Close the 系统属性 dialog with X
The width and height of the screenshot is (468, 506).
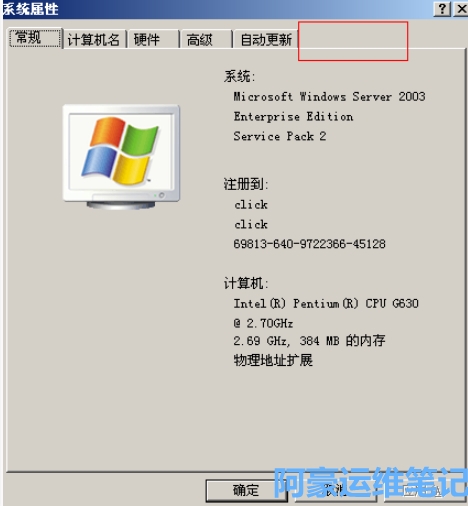[461, 9]
